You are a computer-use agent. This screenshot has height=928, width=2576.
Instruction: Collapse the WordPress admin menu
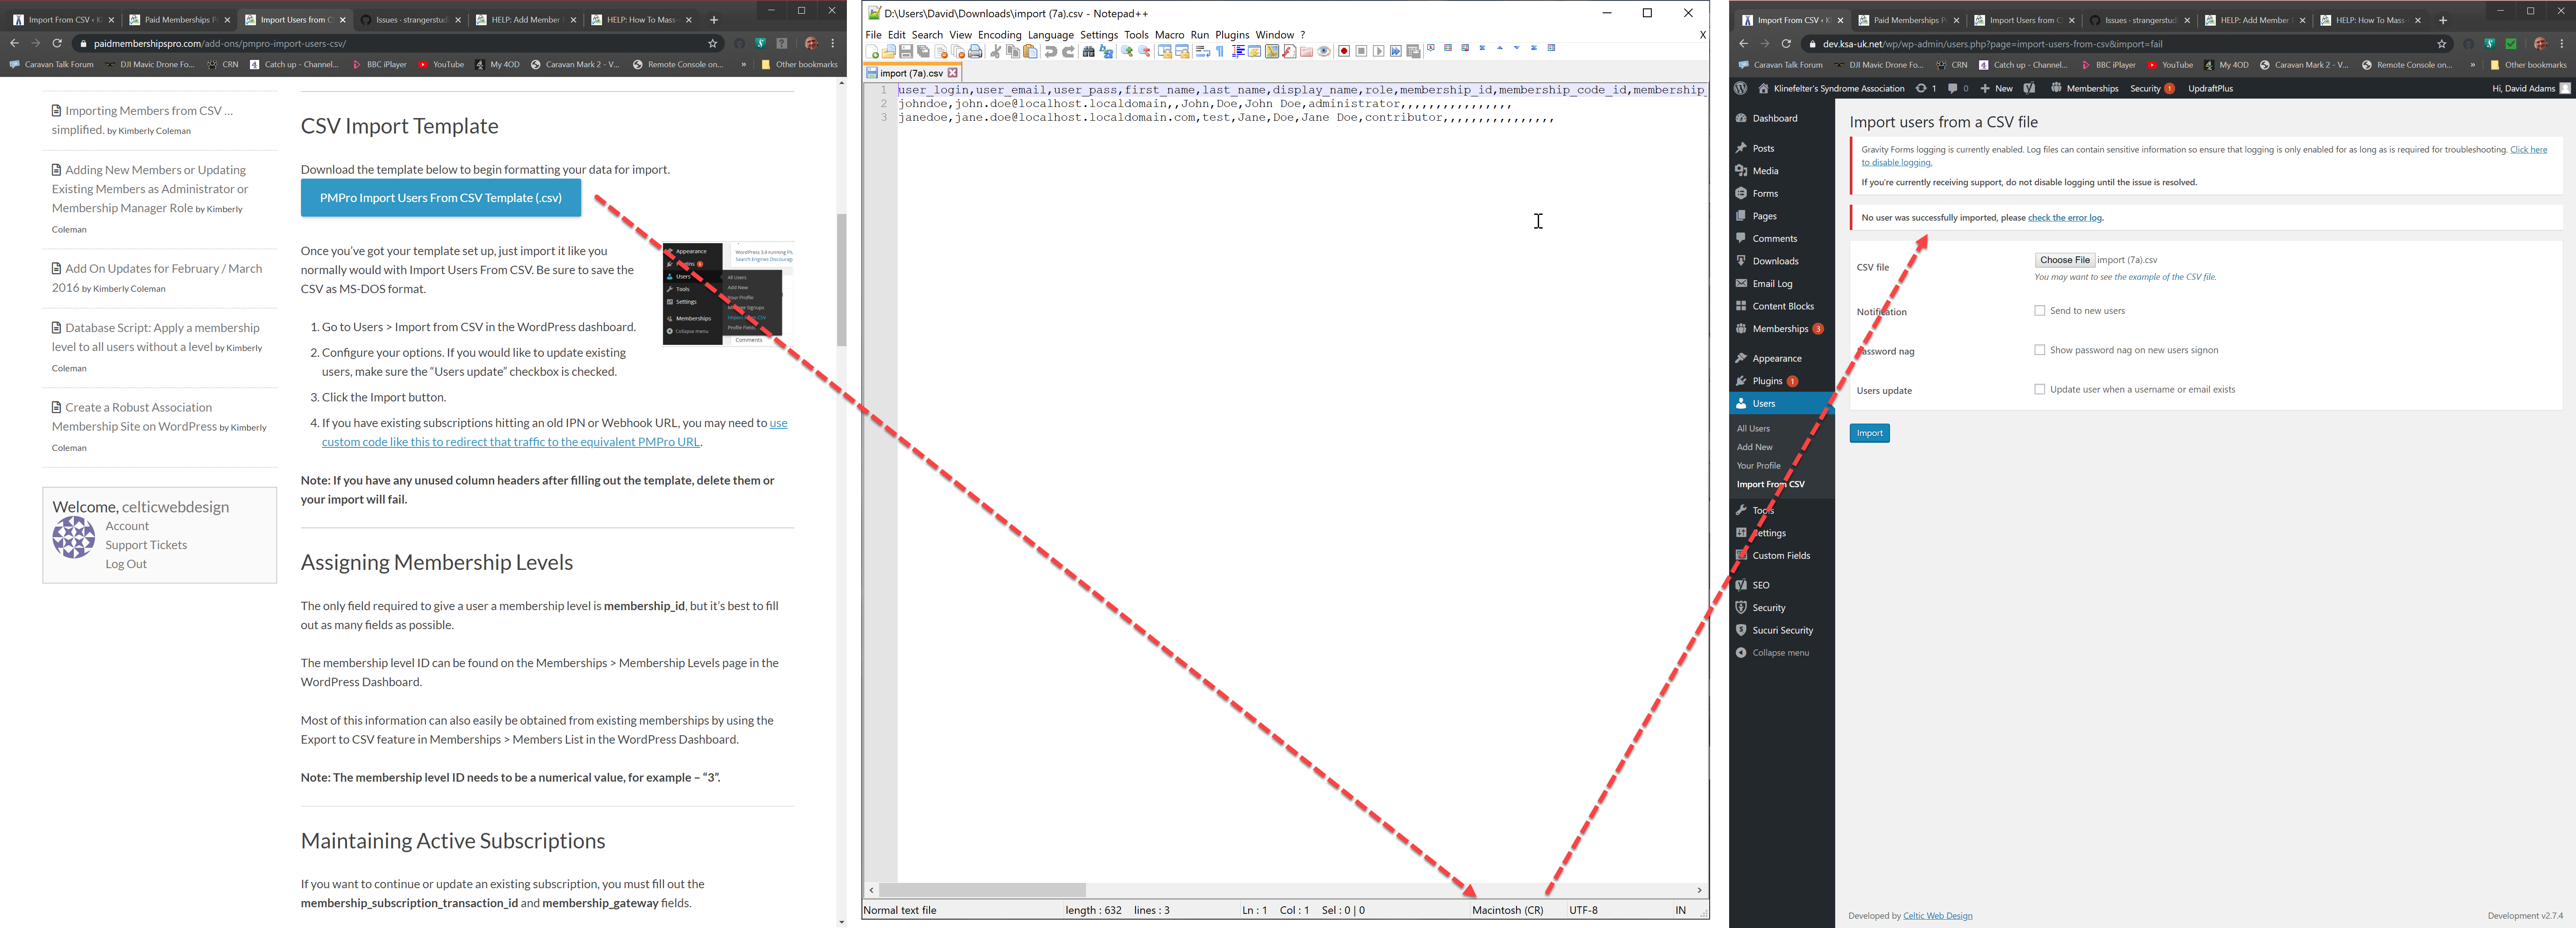pos(1780,653)
